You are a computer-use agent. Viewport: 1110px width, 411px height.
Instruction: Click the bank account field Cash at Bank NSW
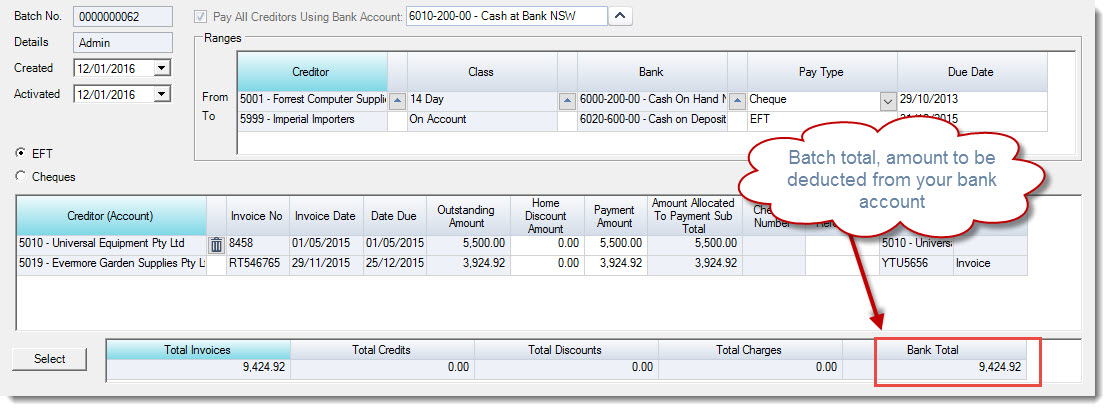tap(506, 16)
